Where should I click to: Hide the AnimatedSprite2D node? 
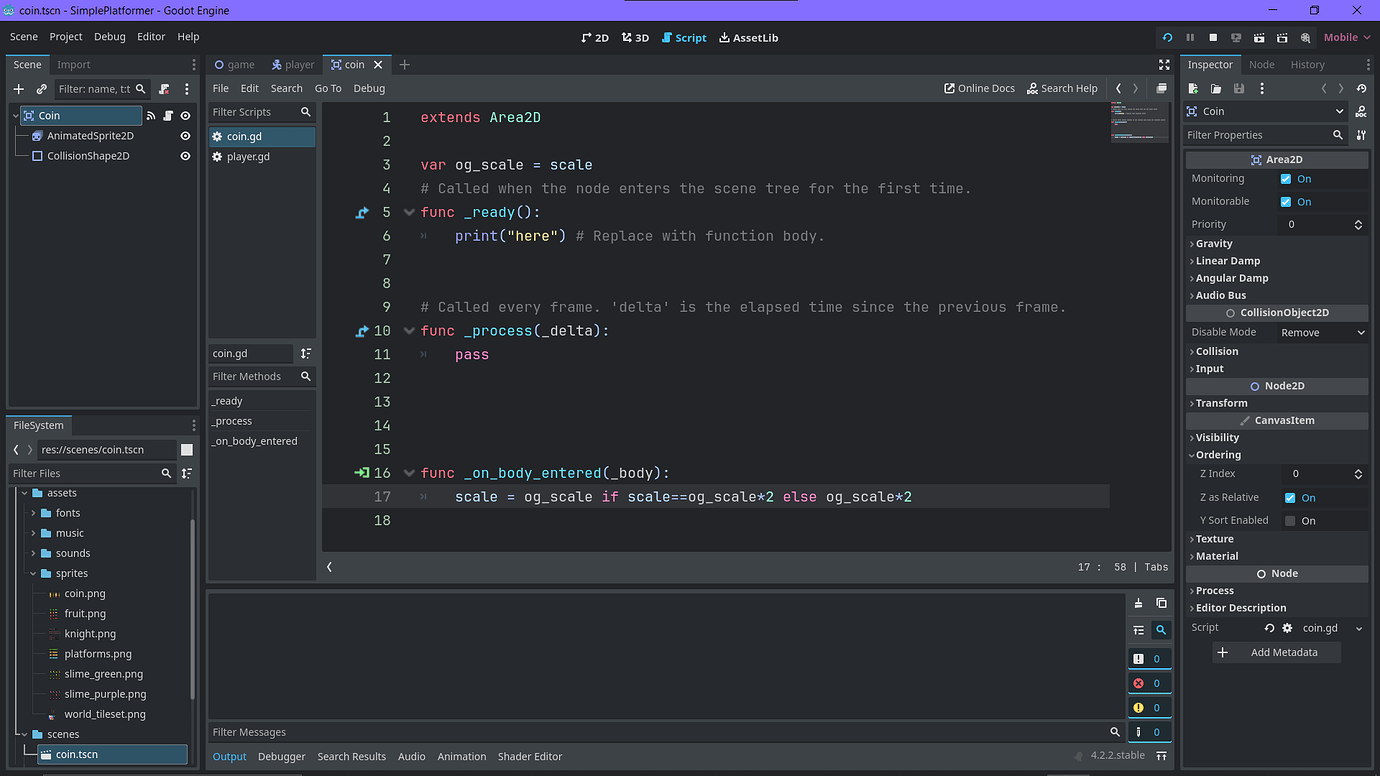(185, 135)
